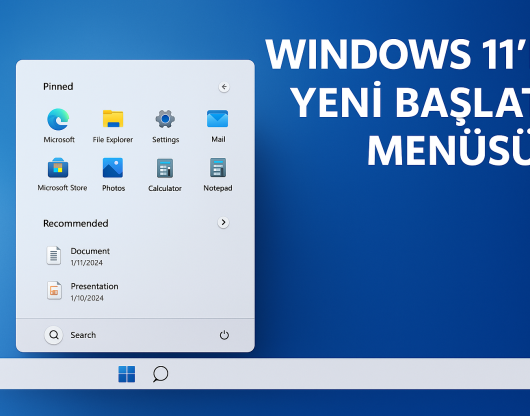This screenshot has width=530, height=416.
Task: Open the power options button
Action: 224,335
